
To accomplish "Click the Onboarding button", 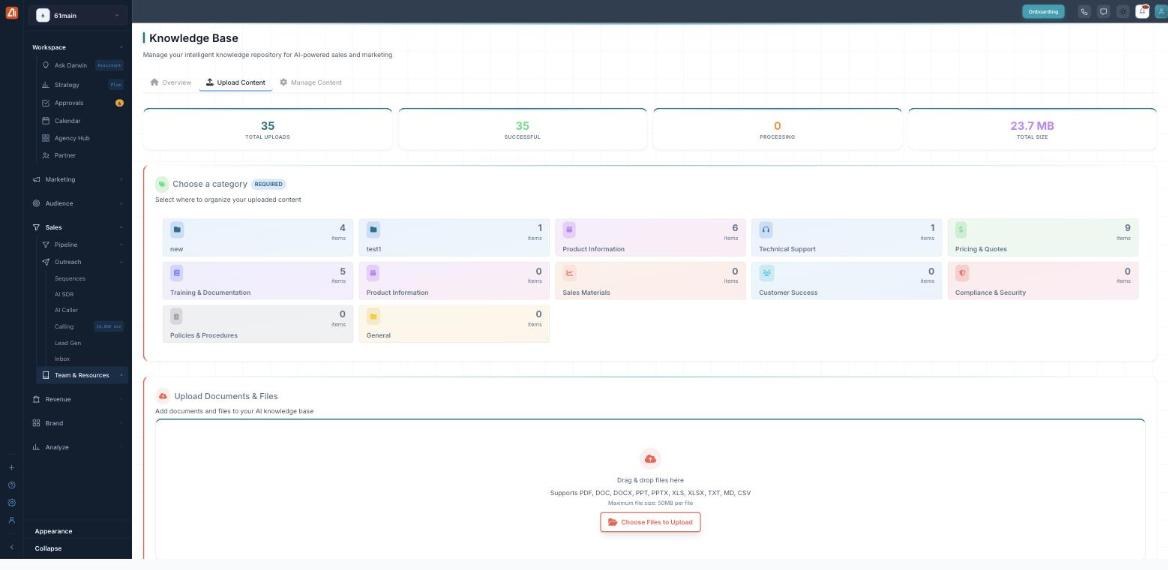I will click(x=1043, y=12).
